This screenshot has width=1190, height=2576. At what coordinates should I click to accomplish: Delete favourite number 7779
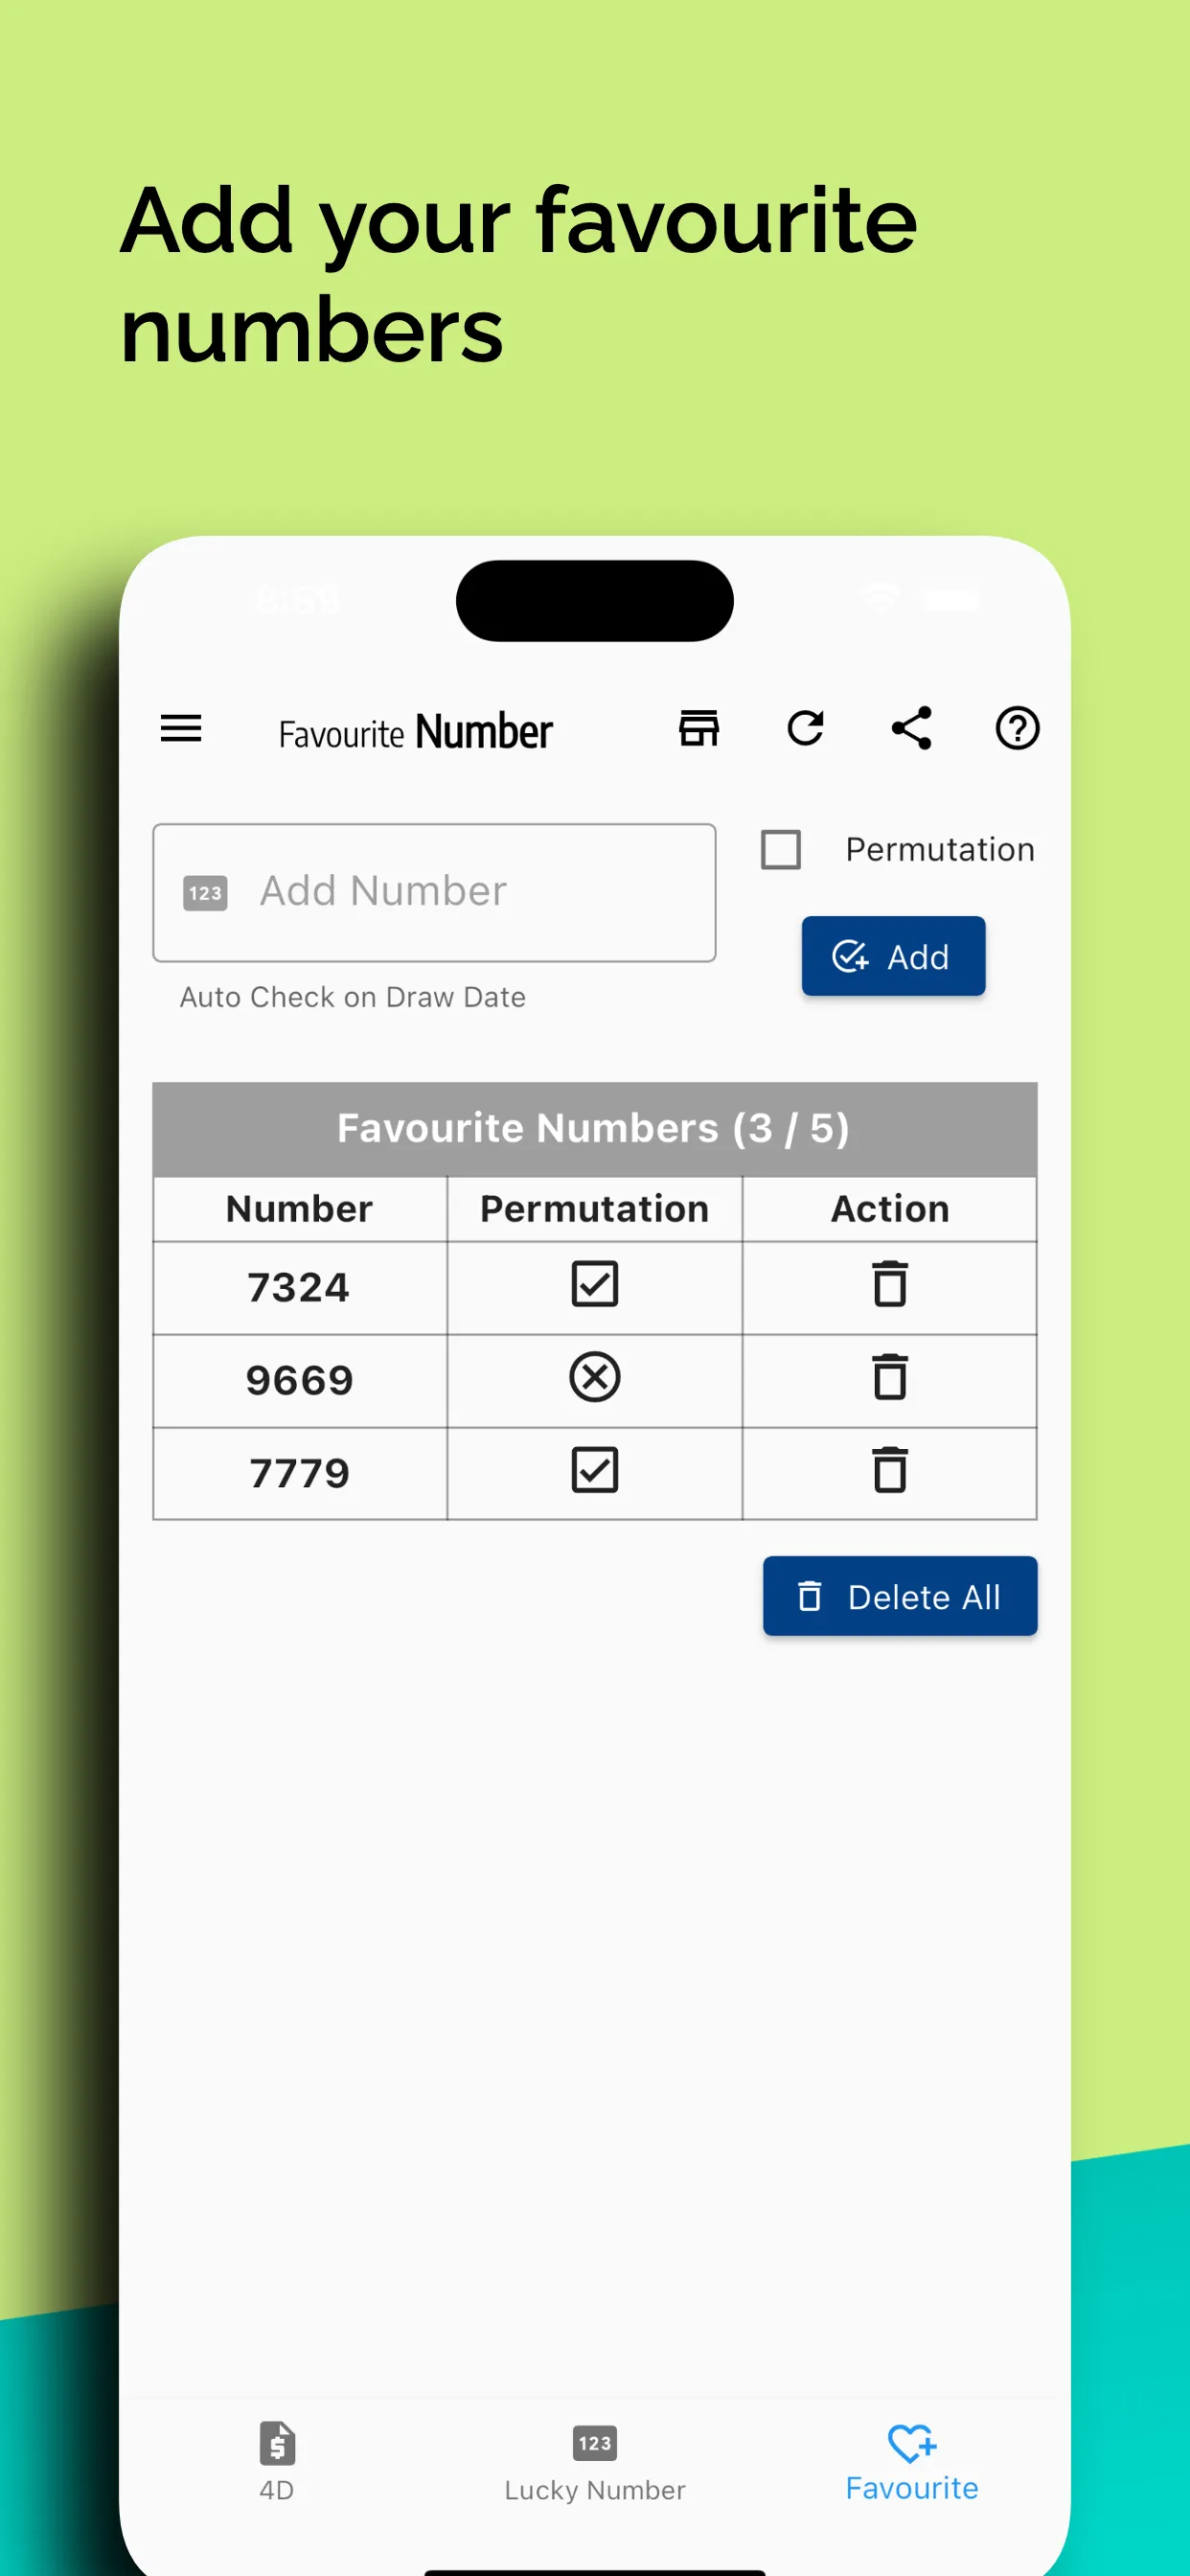[890, 1471]
